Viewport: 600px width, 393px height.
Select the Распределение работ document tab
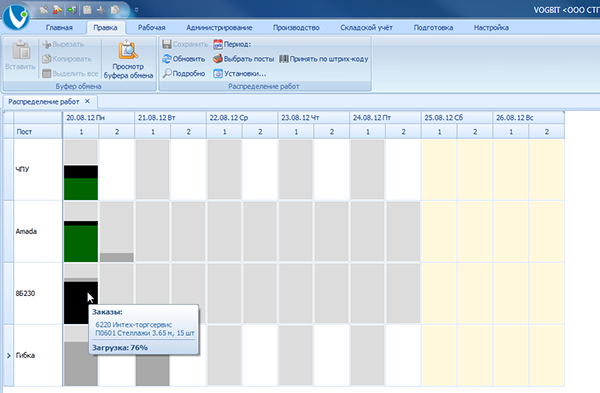(44, 102)
